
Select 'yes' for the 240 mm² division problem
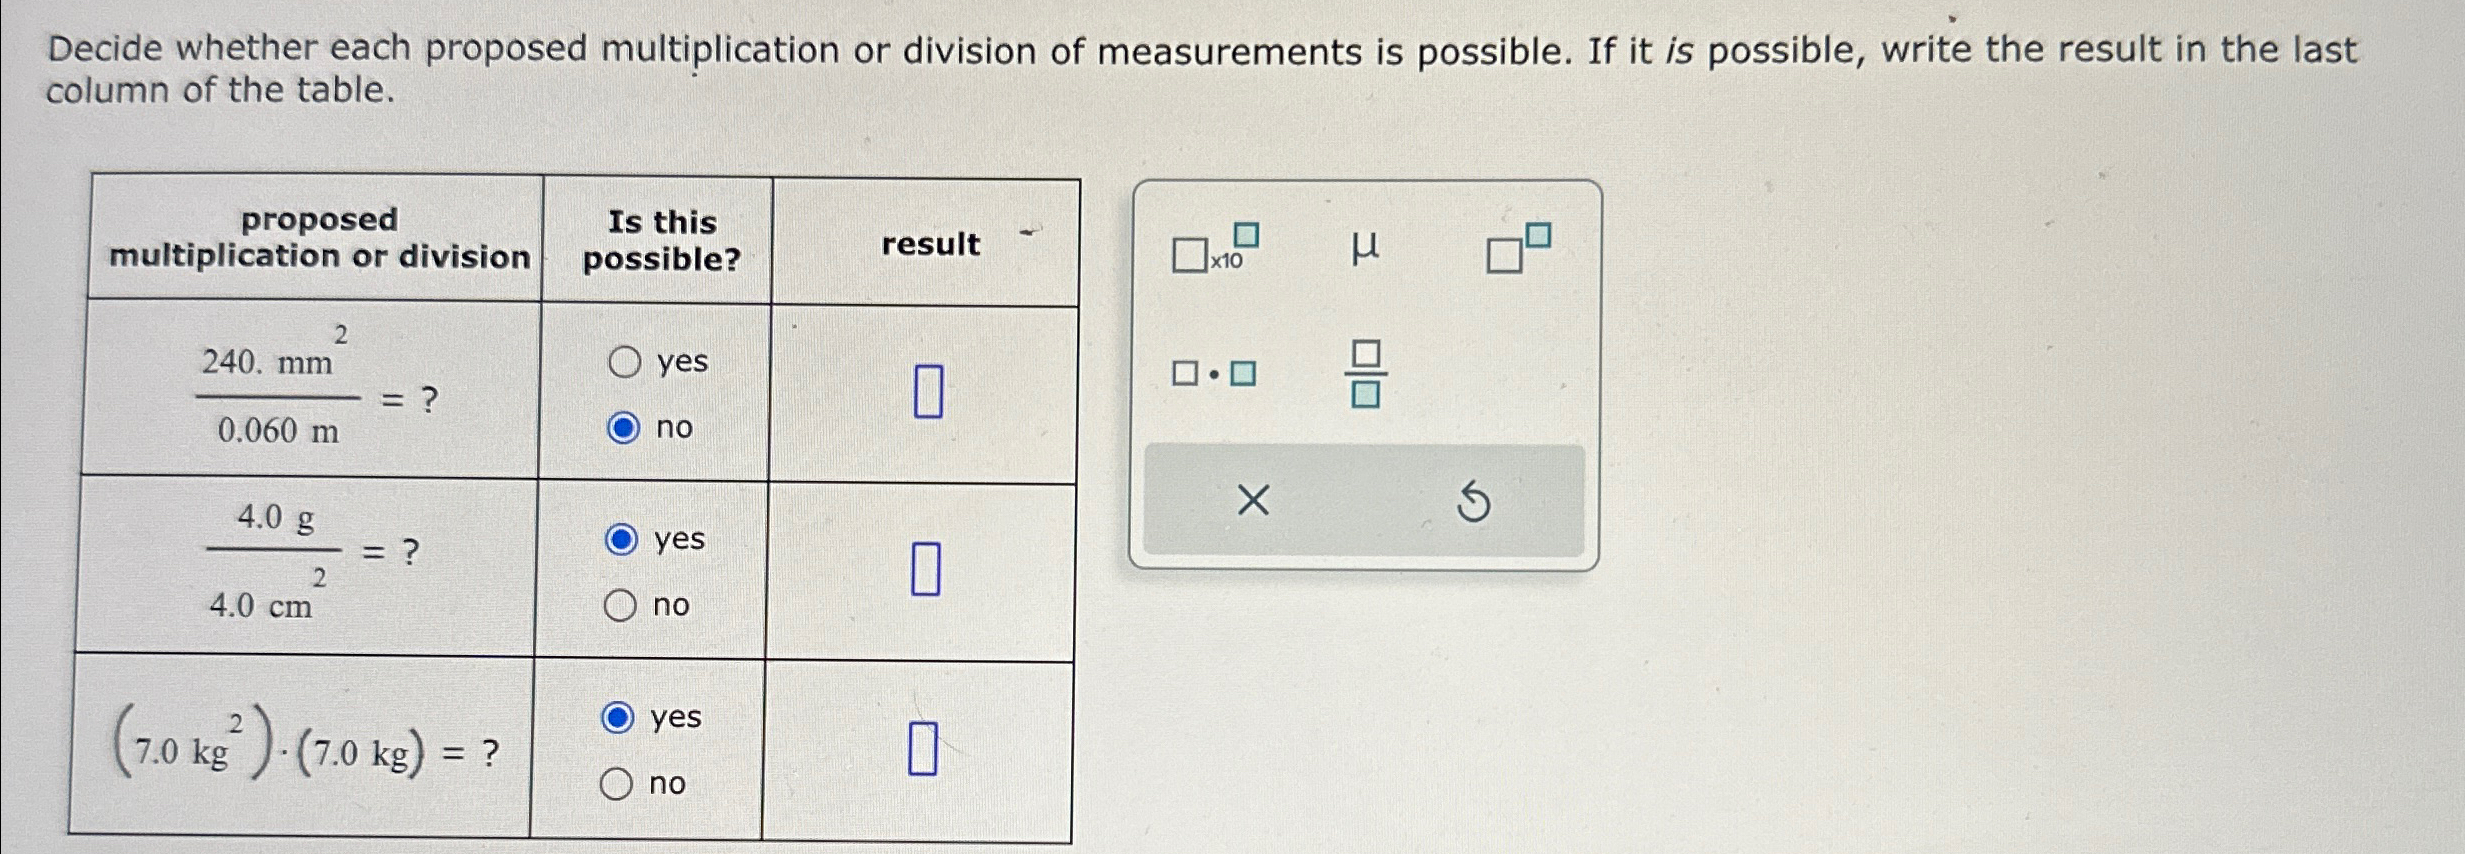(624, 362)
